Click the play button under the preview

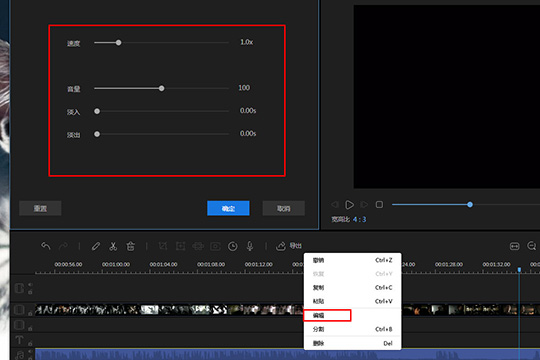349,205
